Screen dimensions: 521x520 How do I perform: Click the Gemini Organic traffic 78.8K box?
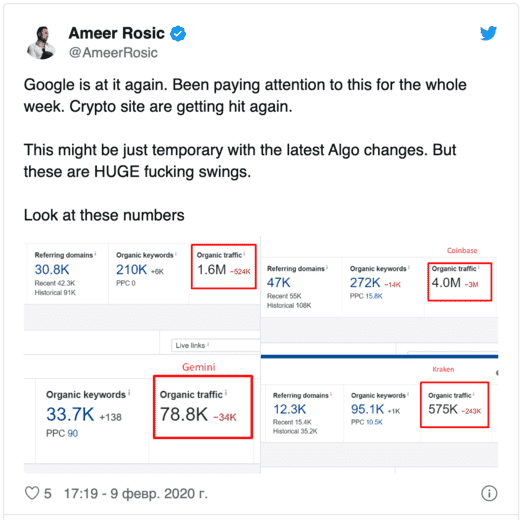[x=203, y=407]
